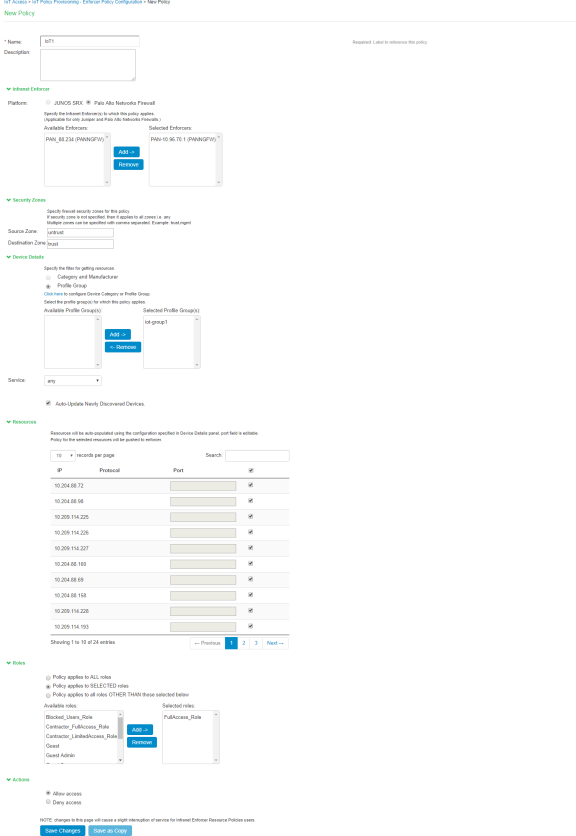576x836 pixels.
Task: Select Policy applies to ALL roles
Action: [x=48, y=678]
